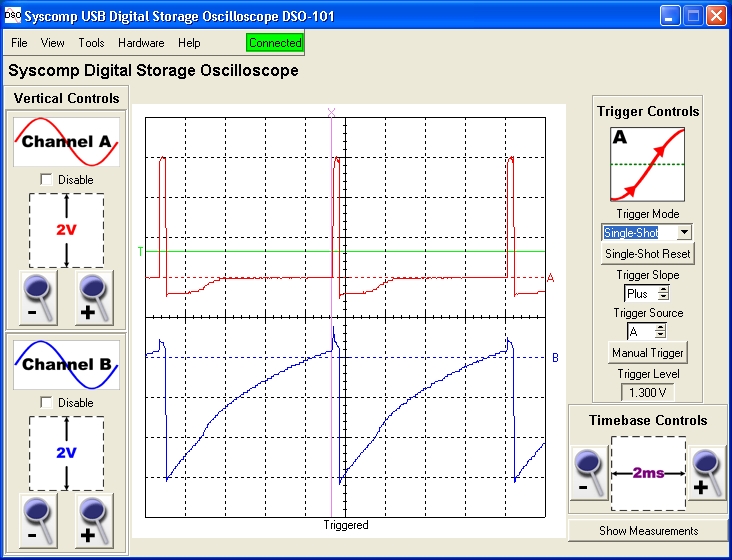The image size is (732, 560).
Task: Click the trigger slope diagram icon
Action: tap(648, 164)
